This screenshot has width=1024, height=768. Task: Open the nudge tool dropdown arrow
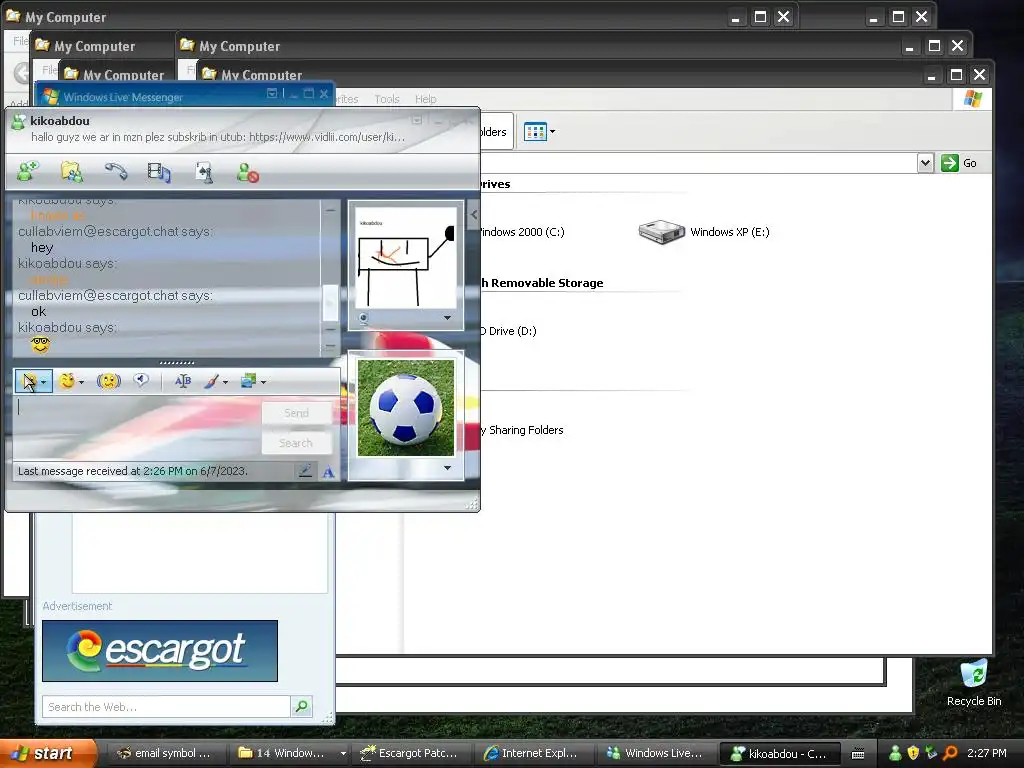click(43, 381)
